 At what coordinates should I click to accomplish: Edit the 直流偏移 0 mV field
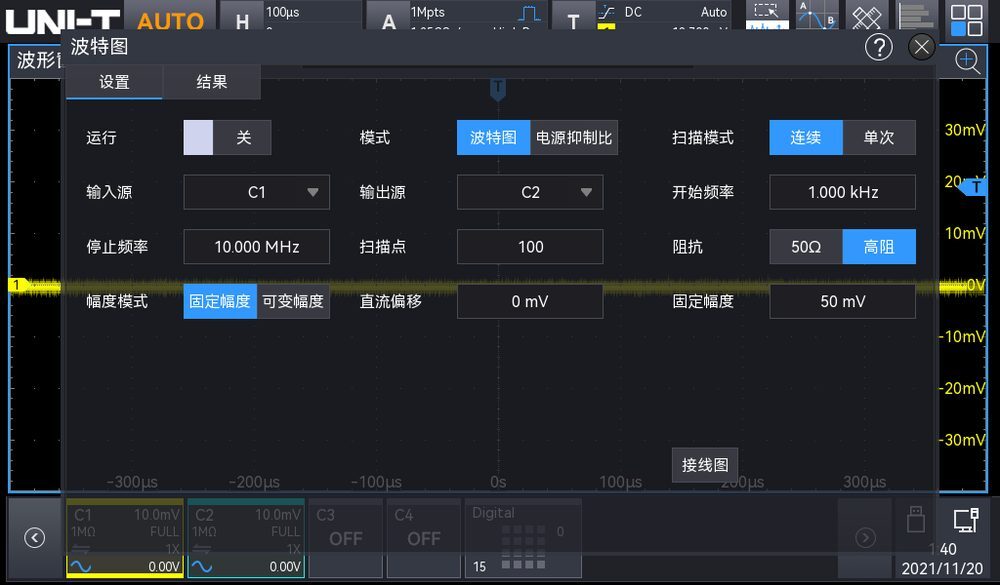pos(530,301)
